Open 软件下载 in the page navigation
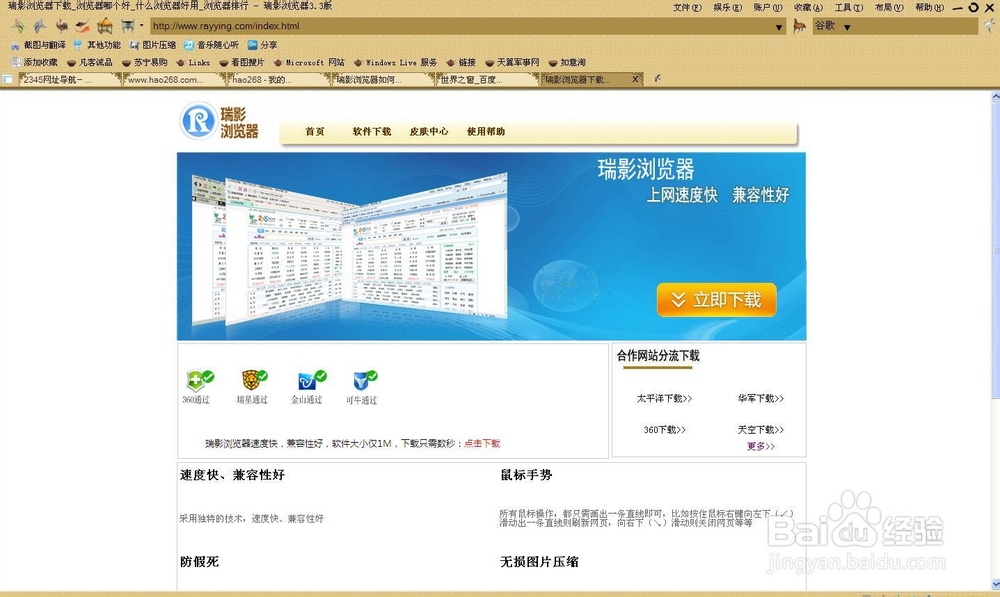 pos(372,131)
